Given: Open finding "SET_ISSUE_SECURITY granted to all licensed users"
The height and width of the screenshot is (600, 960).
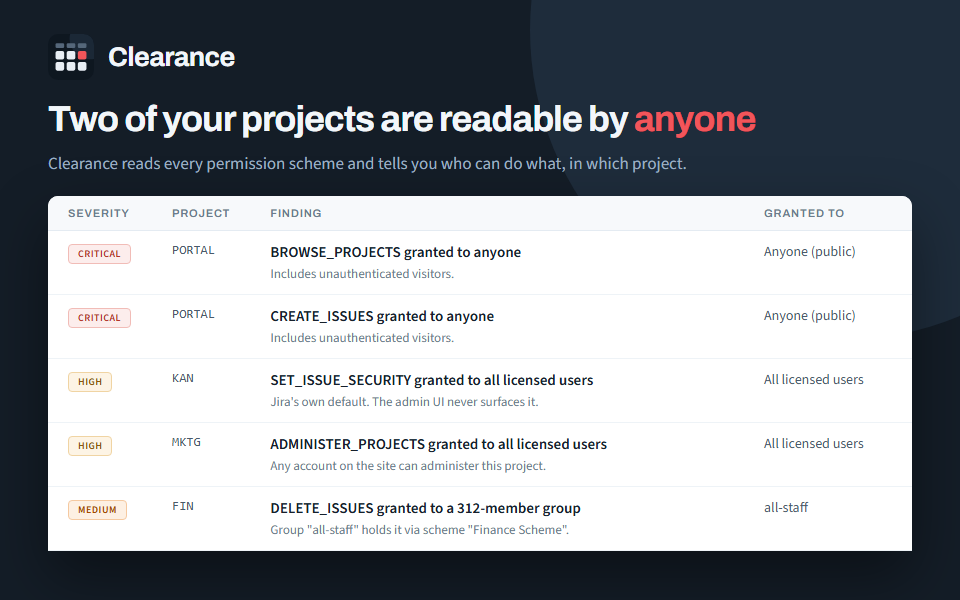Looking at the screenshot, I should [432, 380].
